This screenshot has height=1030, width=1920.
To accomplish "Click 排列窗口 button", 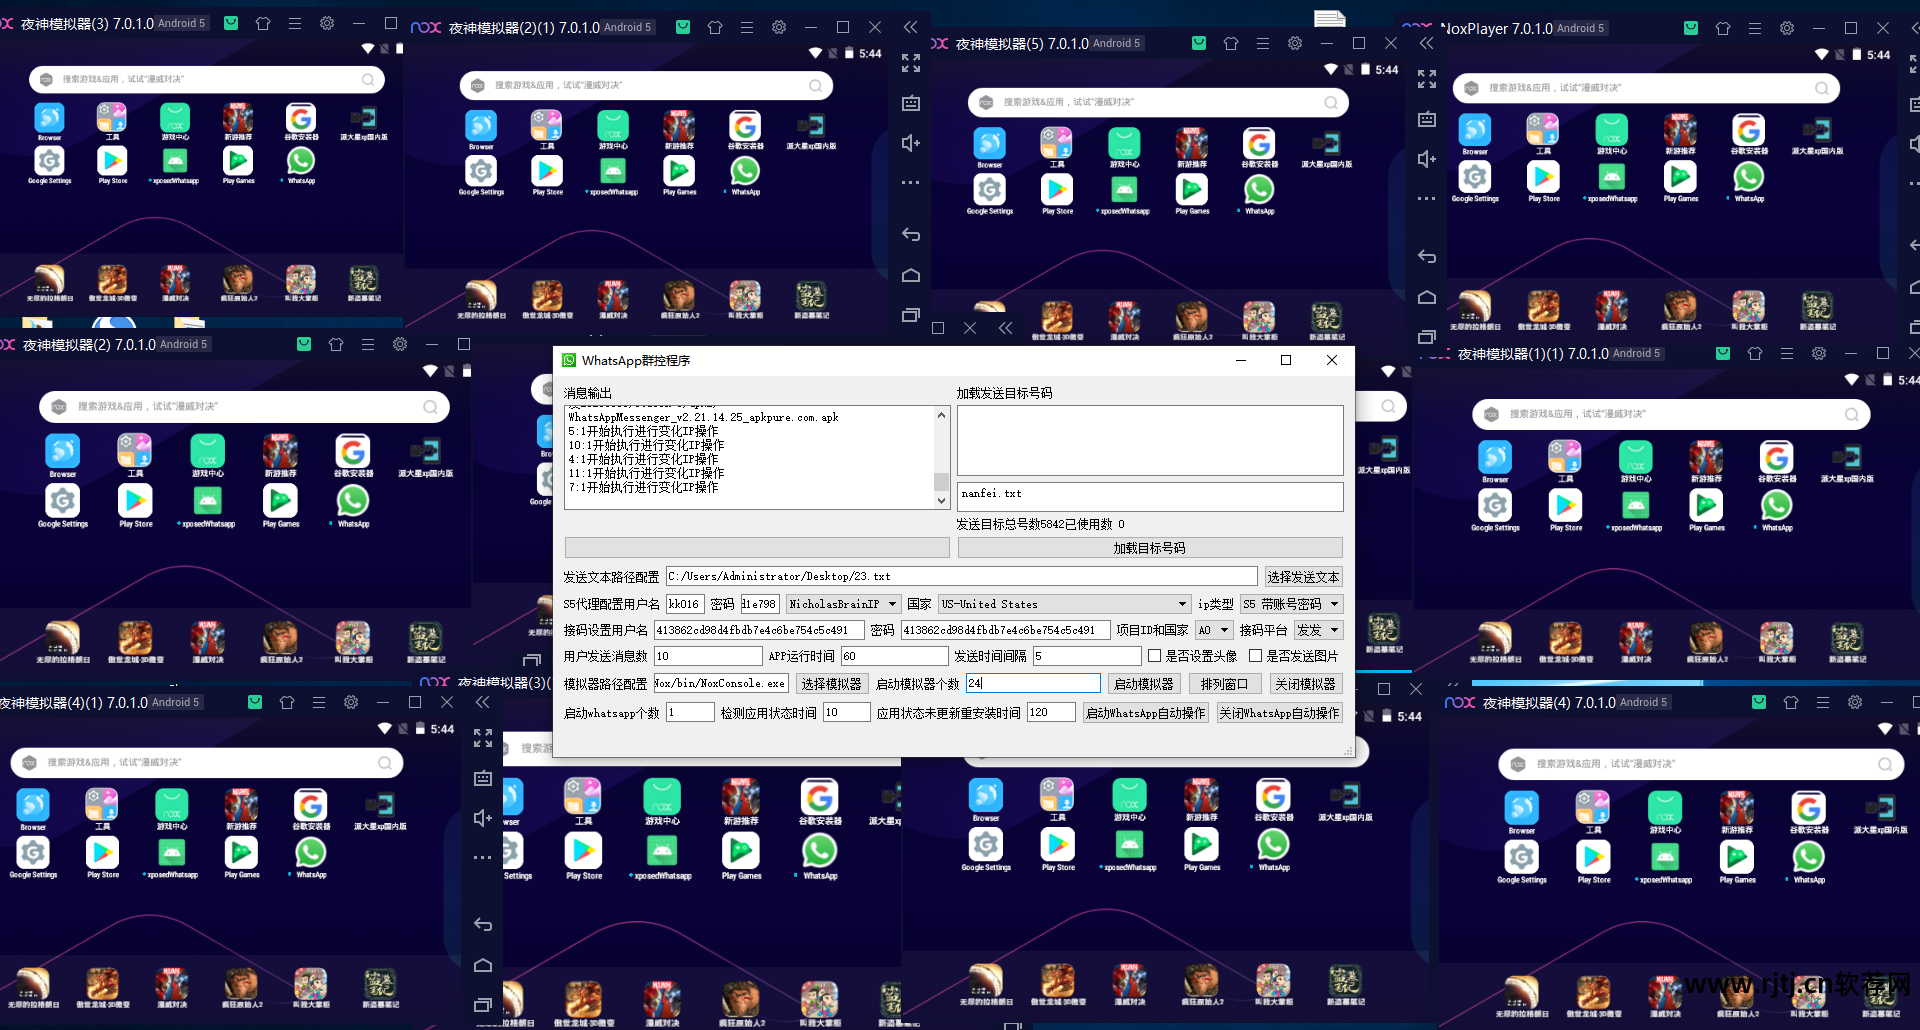I will click(1225, 684).
